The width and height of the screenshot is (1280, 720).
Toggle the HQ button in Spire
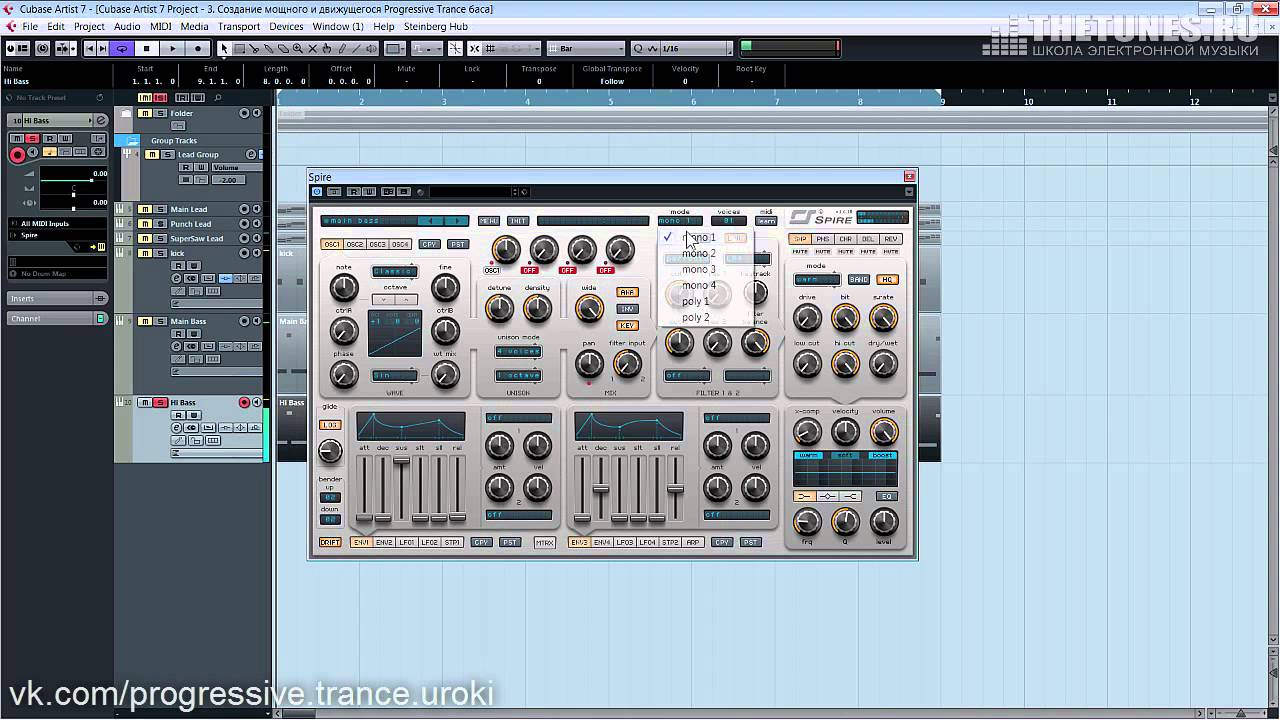(888, 280)
